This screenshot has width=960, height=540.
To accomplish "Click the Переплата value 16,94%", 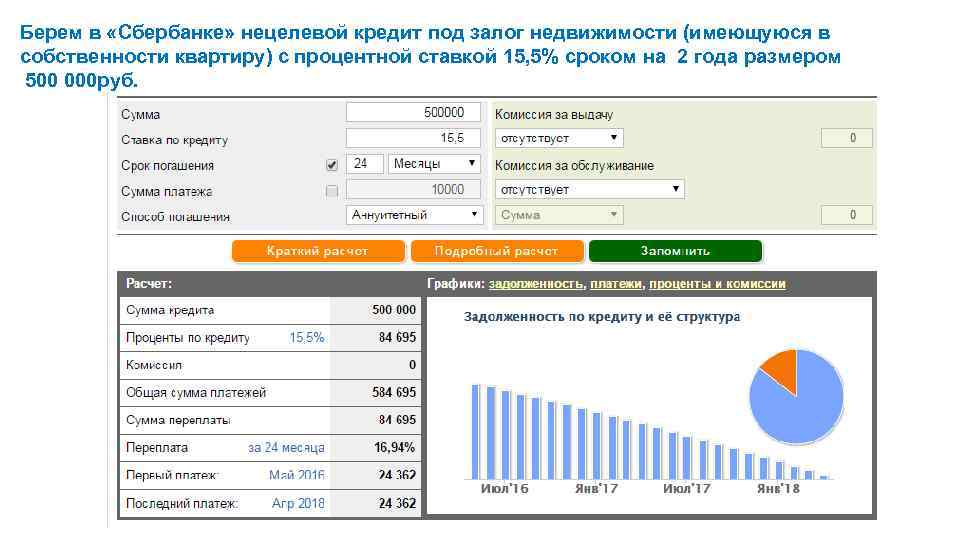I will [394, 448].
